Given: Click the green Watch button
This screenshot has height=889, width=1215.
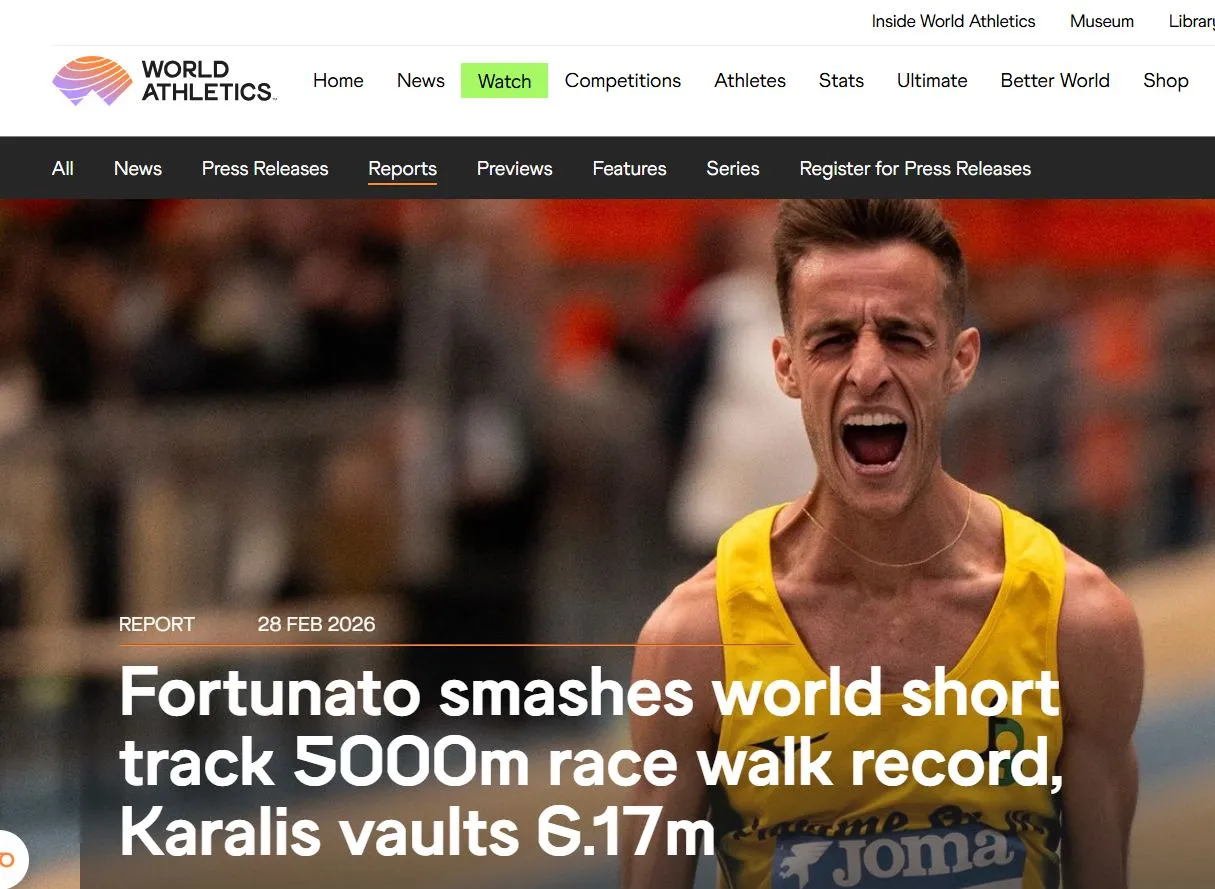Looking at the screenshot, I should [x=504, y=81].
